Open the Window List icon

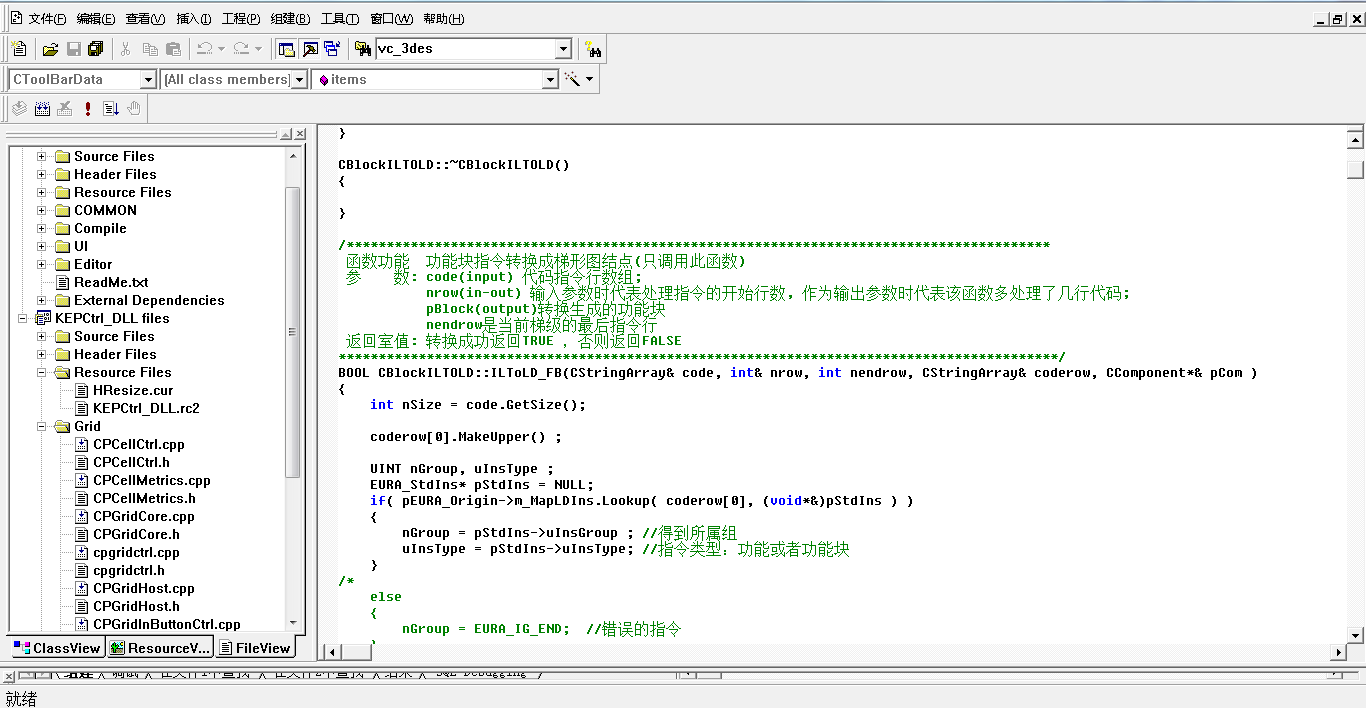point(332,48)
